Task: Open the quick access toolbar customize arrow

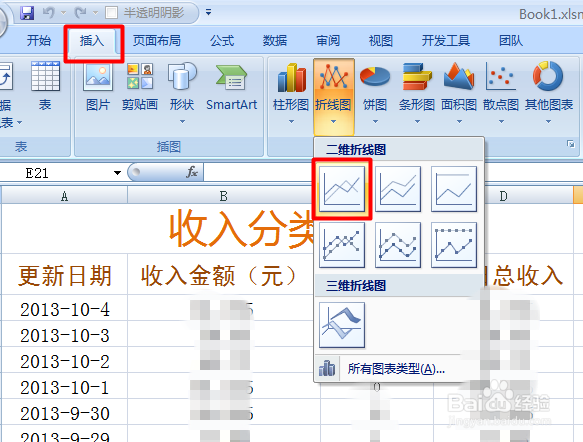Action: [209, 13]
